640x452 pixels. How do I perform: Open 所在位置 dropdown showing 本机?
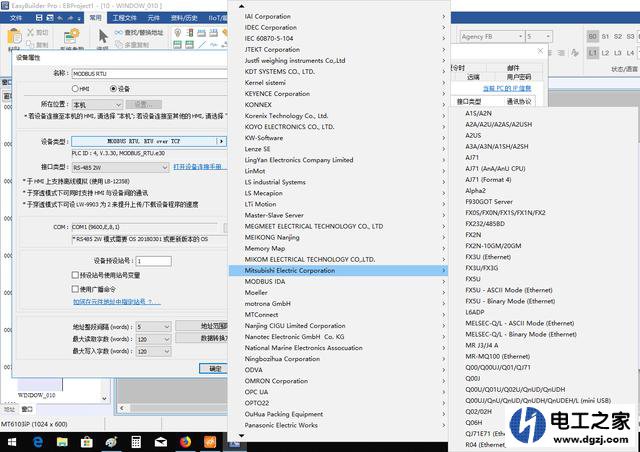click(97, 105)
